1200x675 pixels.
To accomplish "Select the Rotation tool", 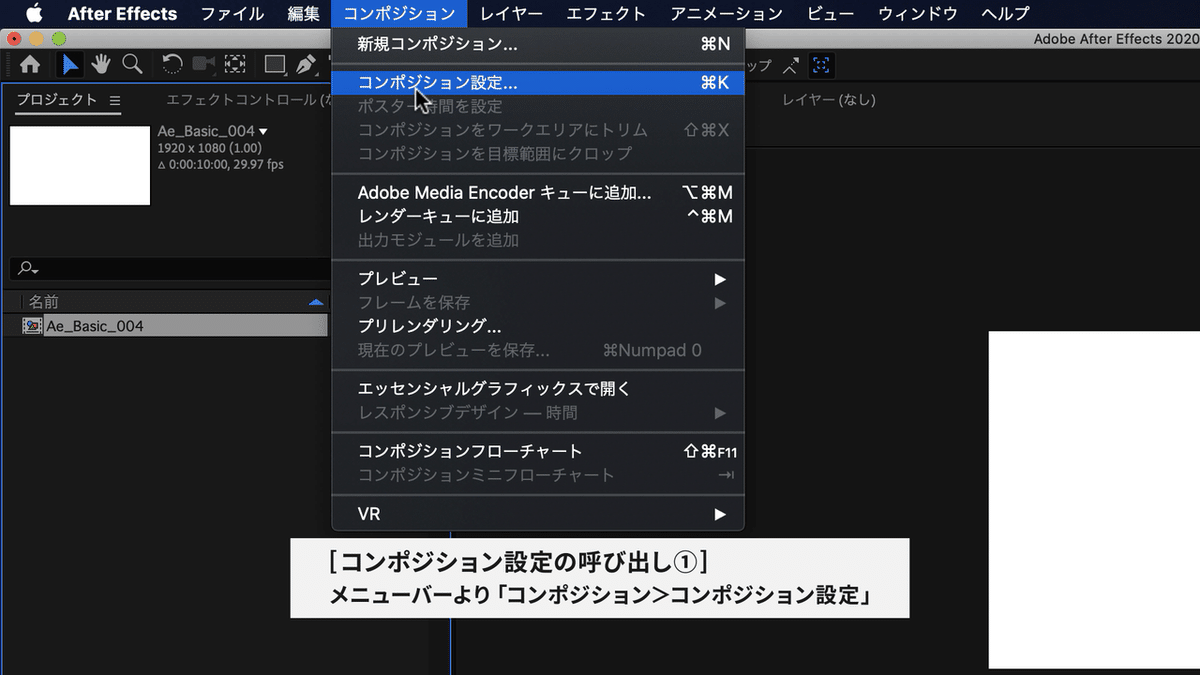I will pyautogui.click(x=172, y=65).
